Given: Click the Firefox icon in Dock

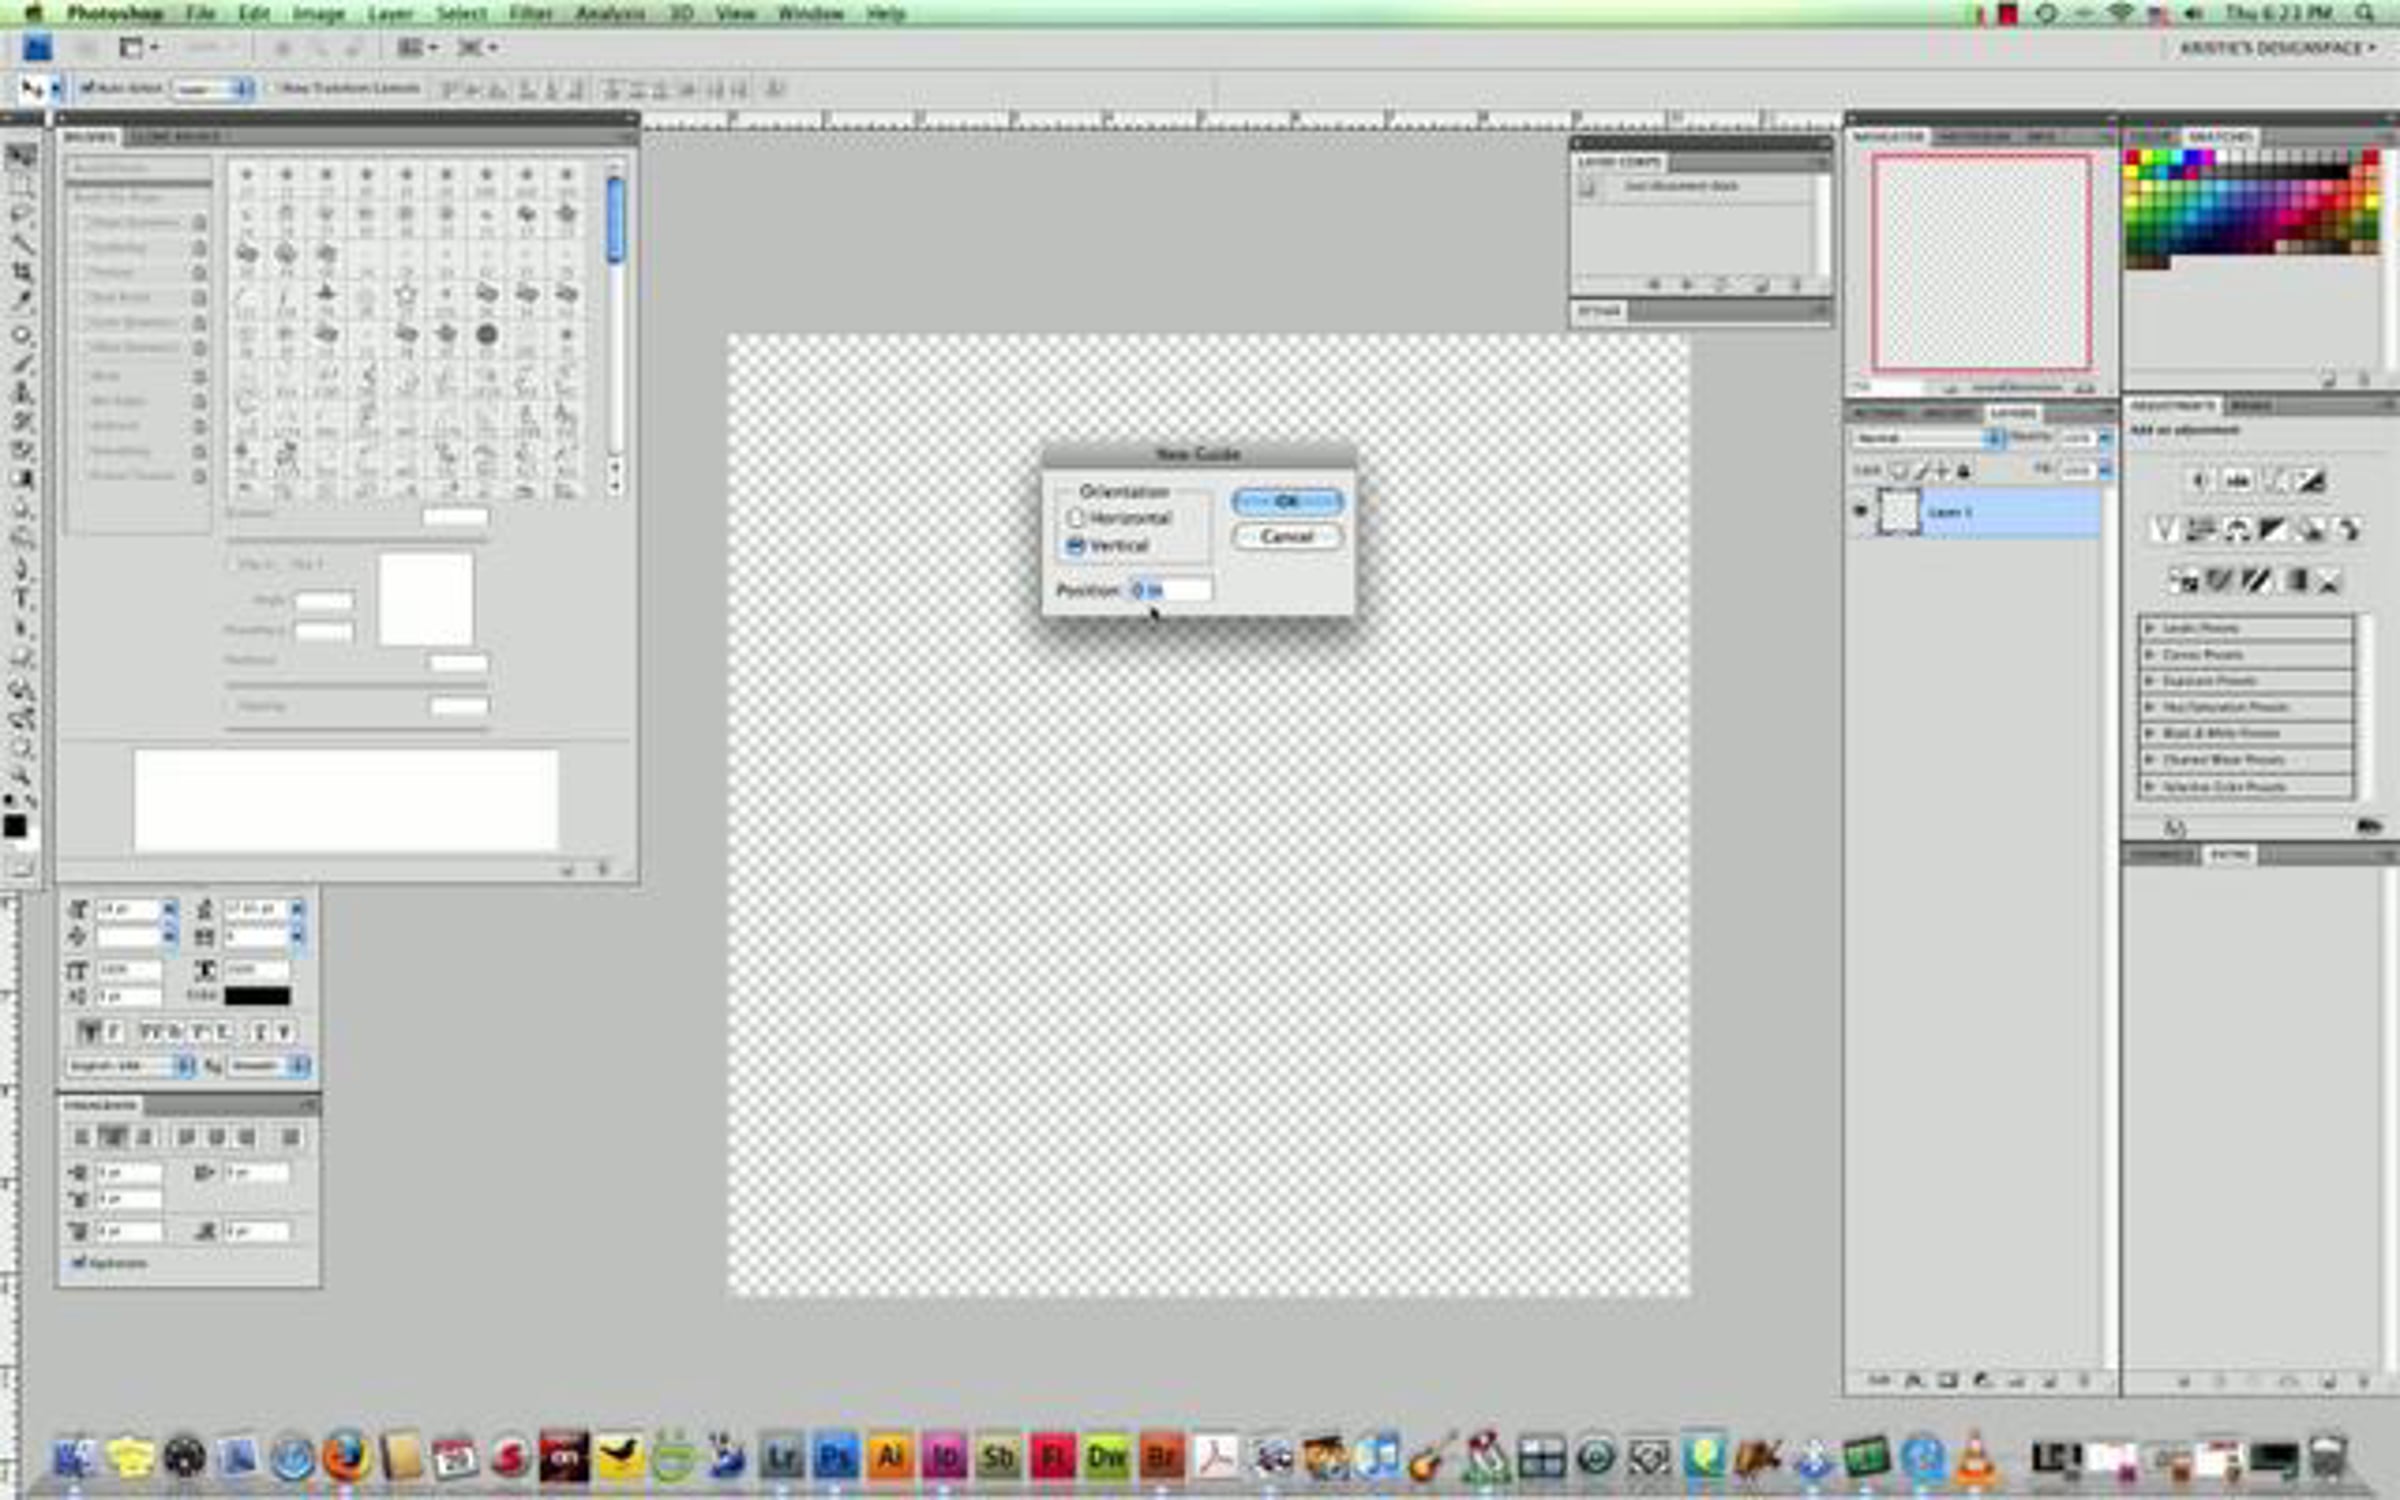Looking at the screenshot, I should [x=345, y=1458].
